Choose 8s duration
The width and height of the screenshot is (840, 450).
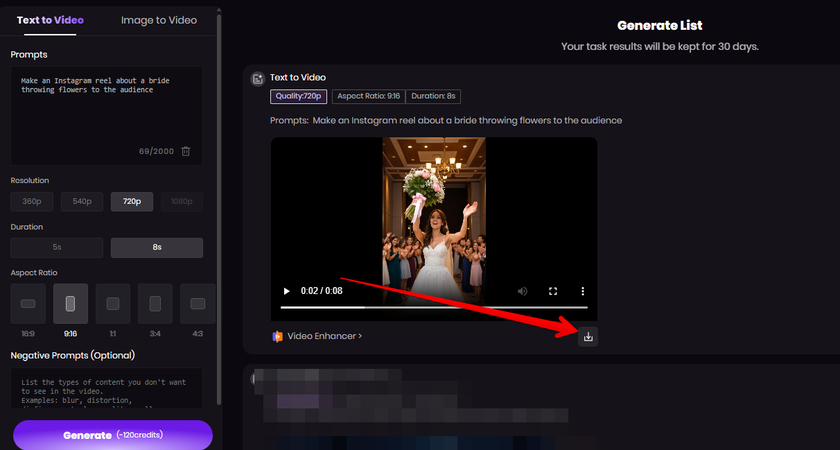click(157, 248)
